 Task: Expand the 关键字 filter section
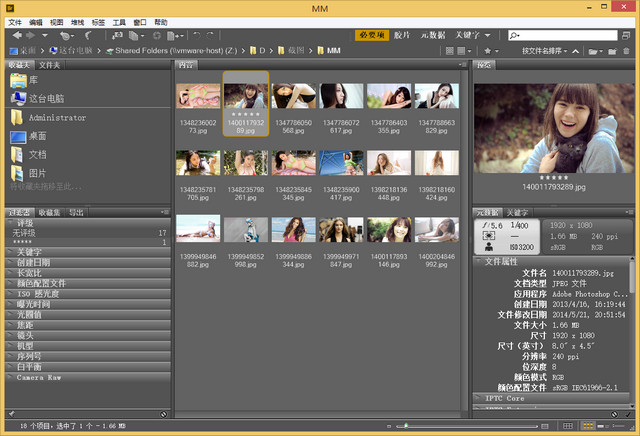(x=28, y=252)
